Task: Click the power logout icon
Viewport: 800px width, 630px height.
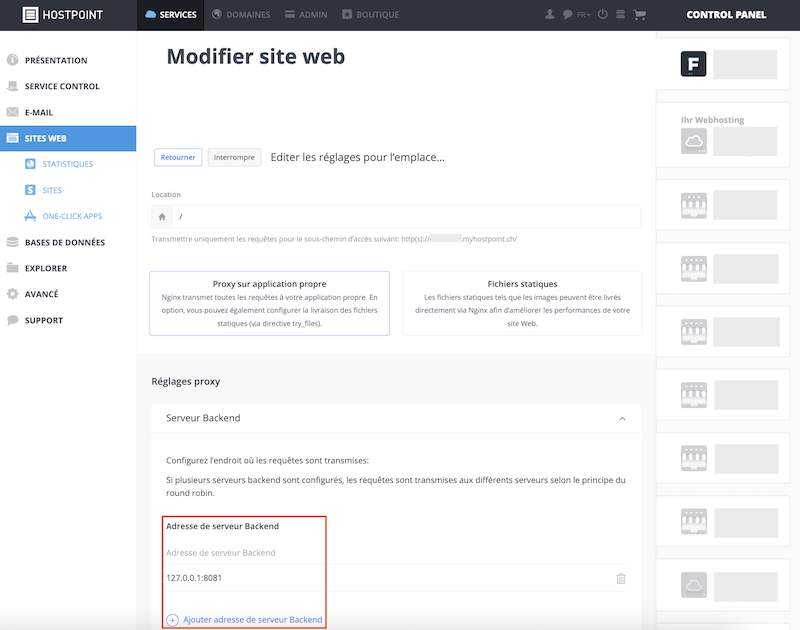Action: [603, 14]
